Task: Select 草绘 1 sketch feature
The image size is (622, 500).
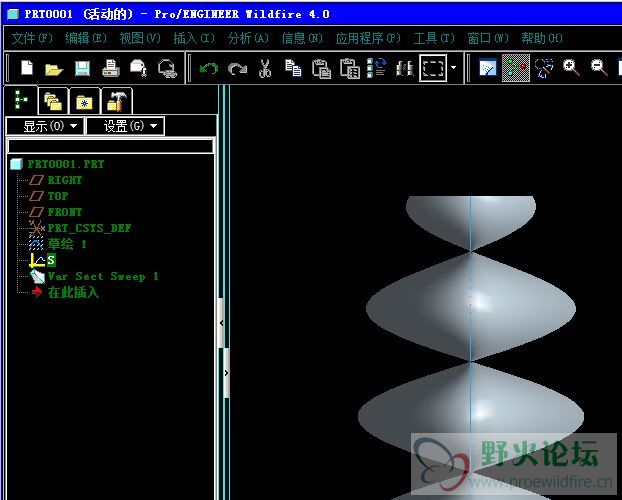Action: [67, 244]
